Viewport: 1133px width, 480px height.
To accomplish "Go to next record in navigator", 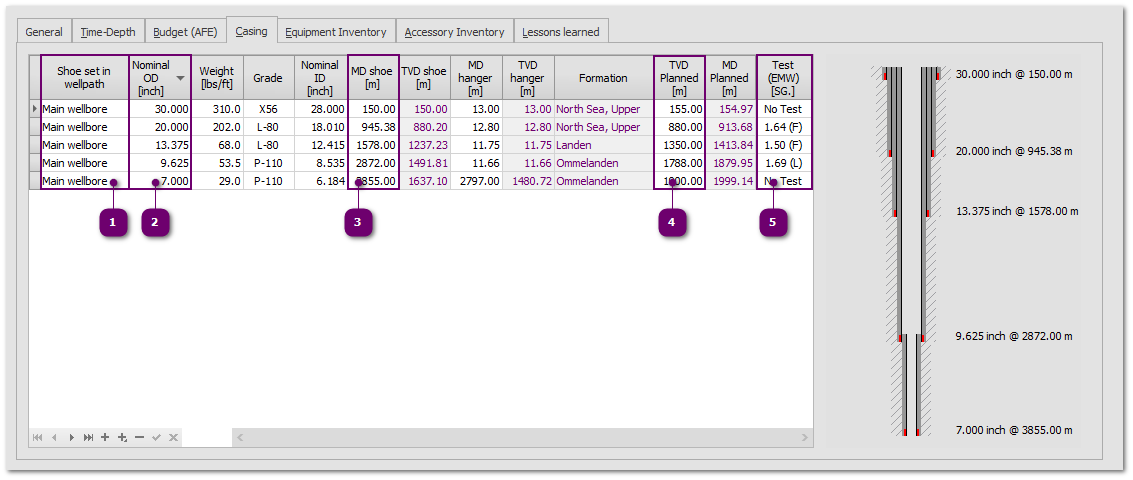I will tap(71, 437).
